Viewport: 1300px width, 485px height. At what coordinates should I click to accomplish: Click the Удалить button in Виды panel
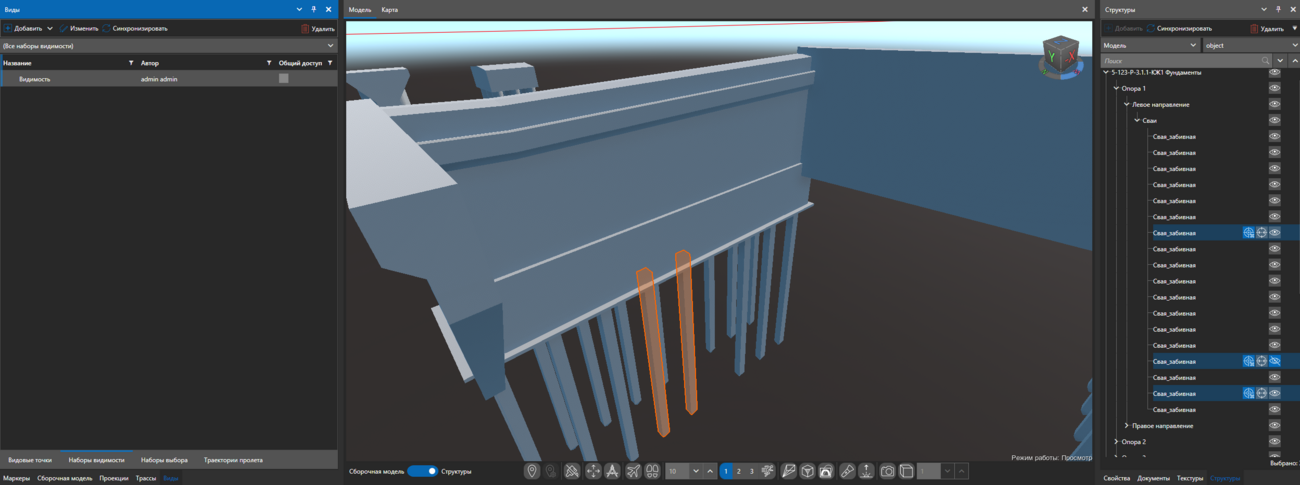[x=318, y=29]
